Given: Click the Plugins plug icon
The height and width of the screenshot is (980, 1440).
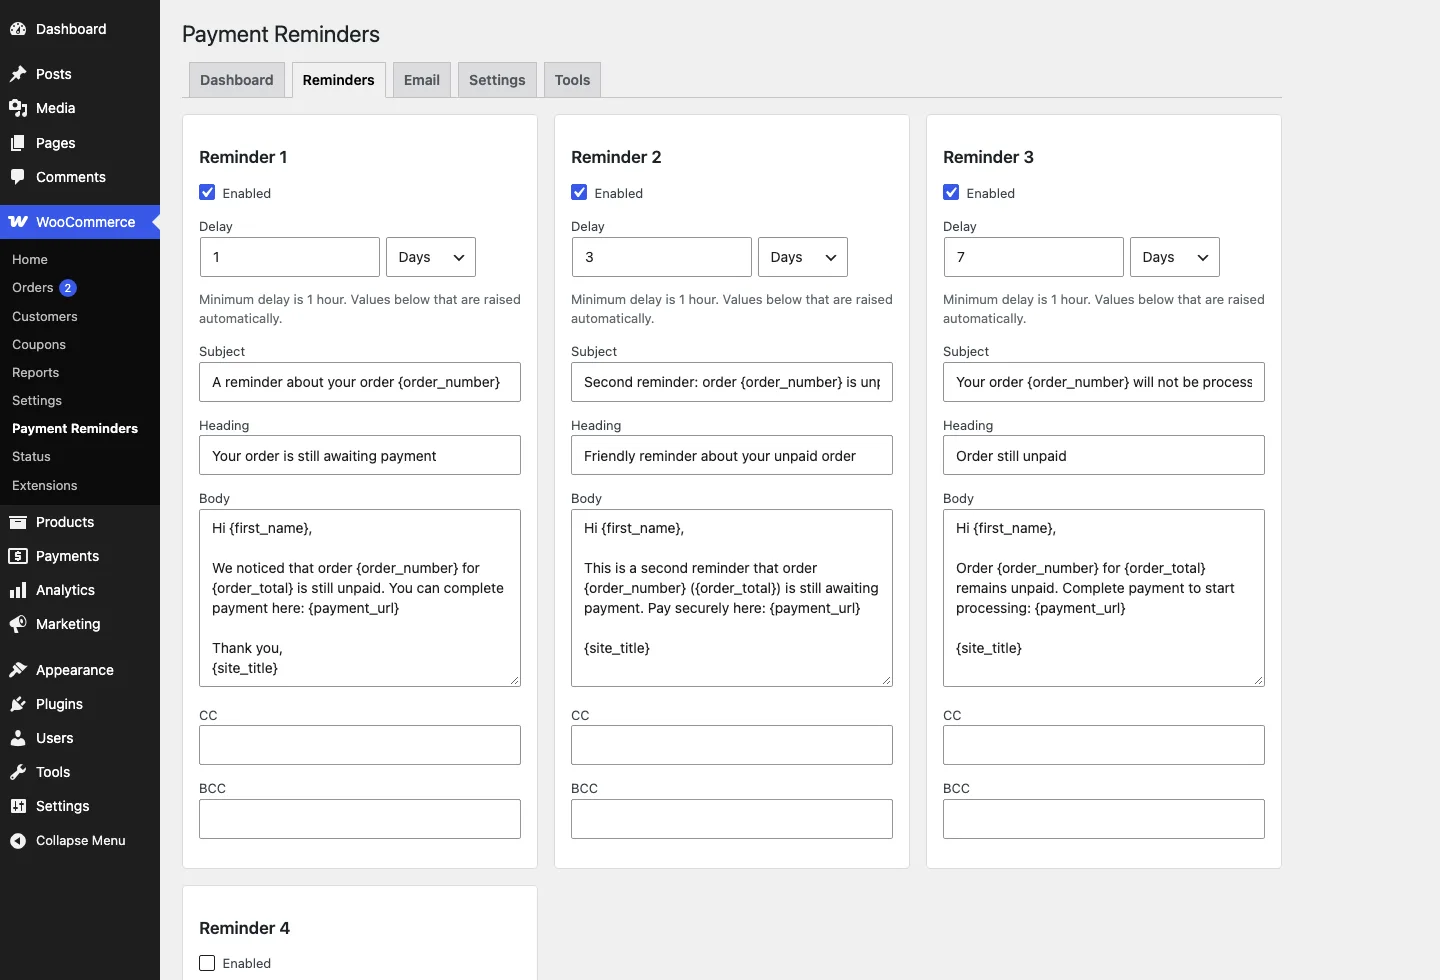Looking at the screenshot, I should coord(18,704).
